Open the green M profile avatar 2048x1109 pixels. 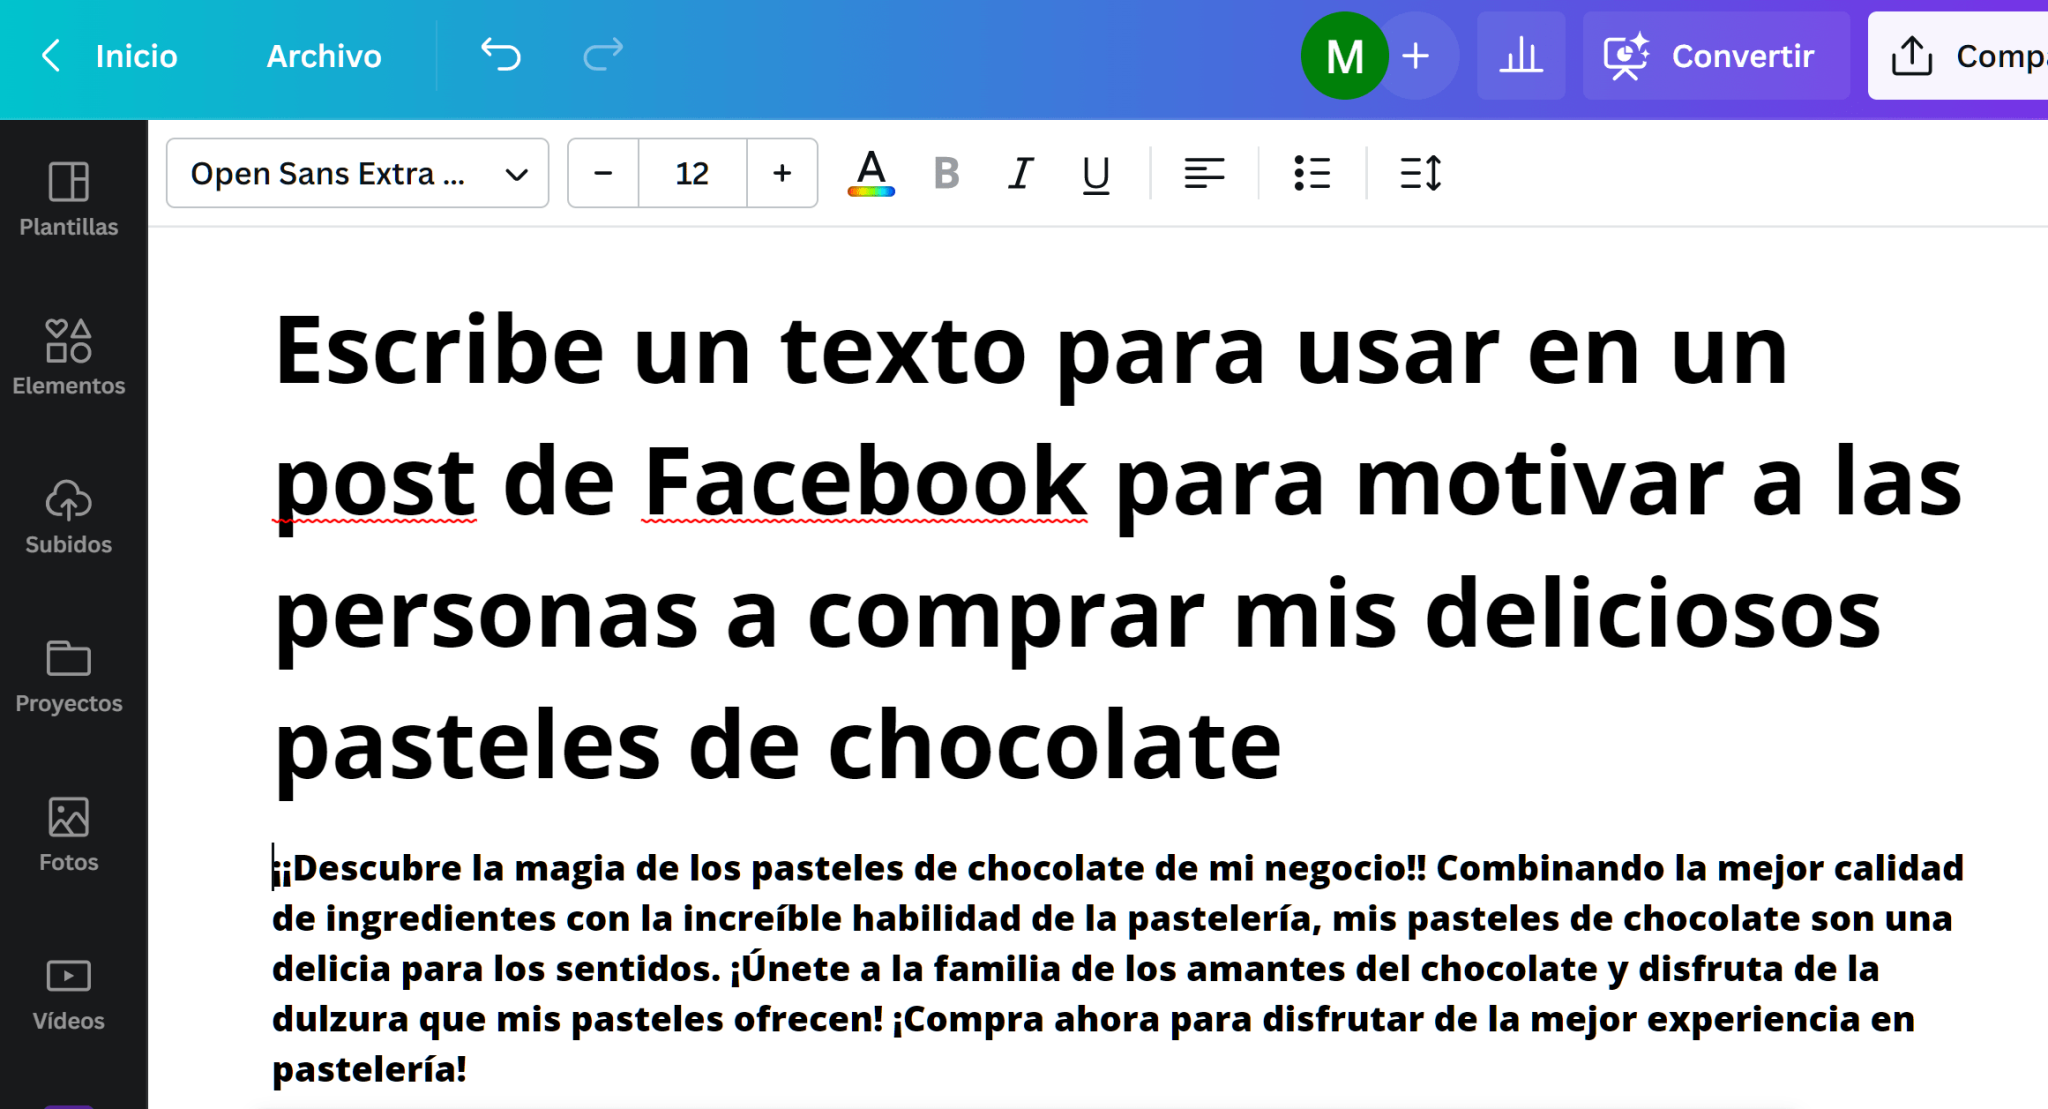1344,56
